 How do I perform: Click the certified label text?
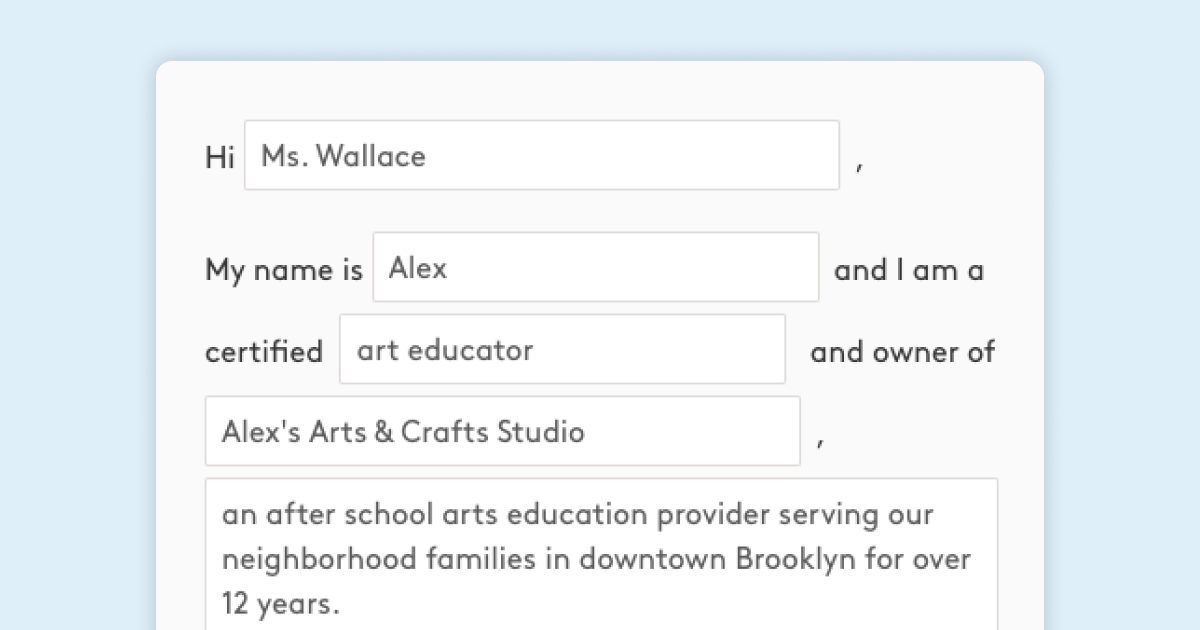click(263, 352)
